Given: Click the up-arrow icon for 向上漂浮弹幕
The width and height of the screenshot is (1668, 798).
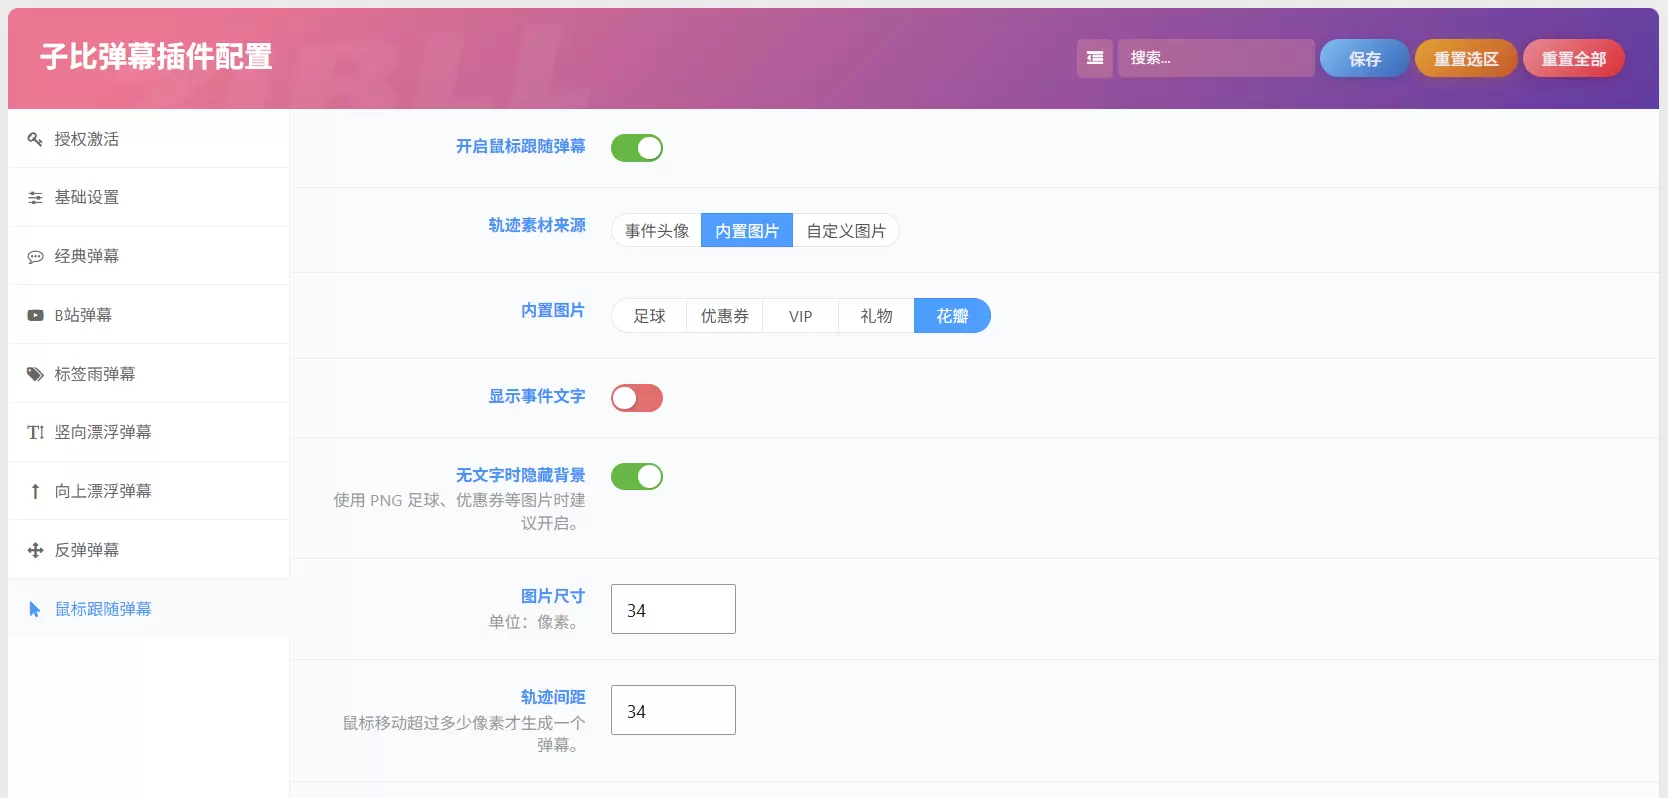Looking at the screenshot, I should (x=35, y=491).
